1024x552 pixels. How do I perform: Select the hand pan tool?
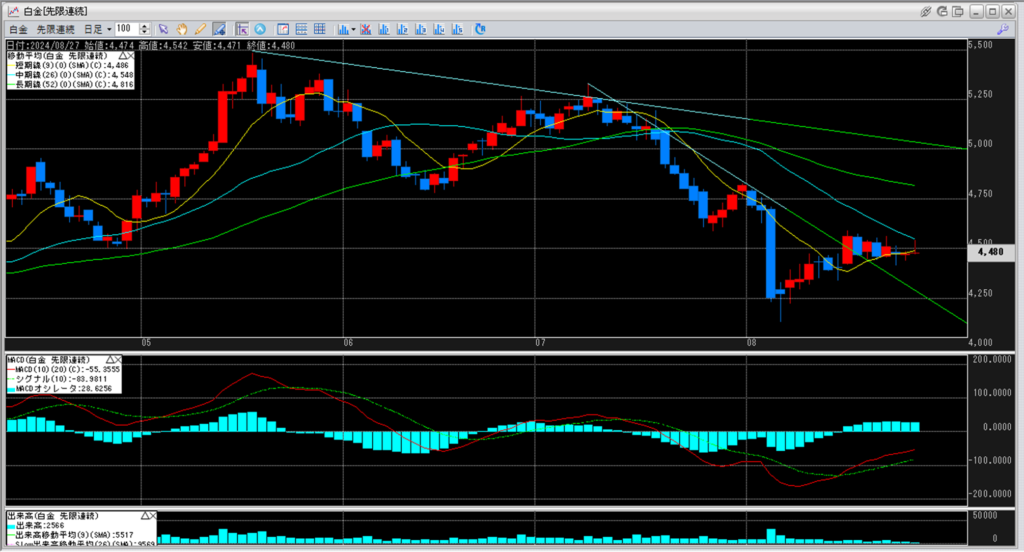[182, 29]
